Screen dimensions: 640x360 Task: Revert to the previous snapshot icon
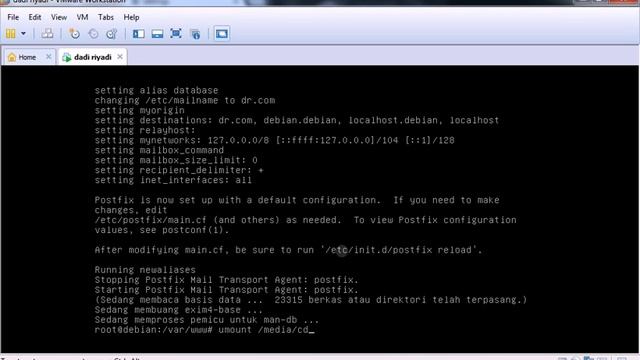93,33
